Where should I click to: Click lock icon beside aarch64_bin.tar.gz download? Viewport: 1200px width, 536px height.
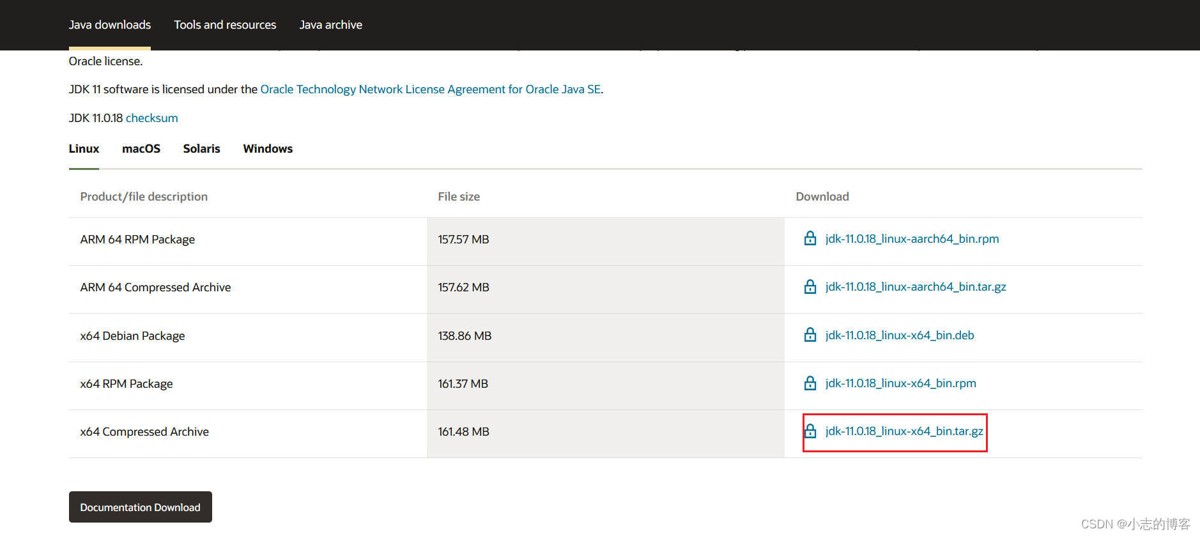tap(810, 287)
